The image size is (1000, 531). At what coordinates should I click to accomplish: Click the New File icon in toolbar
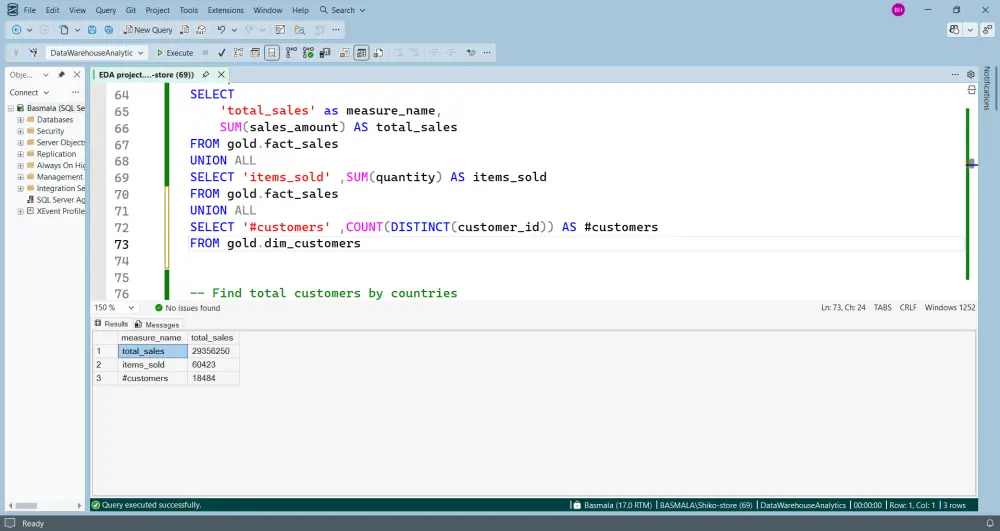[64, 30]
